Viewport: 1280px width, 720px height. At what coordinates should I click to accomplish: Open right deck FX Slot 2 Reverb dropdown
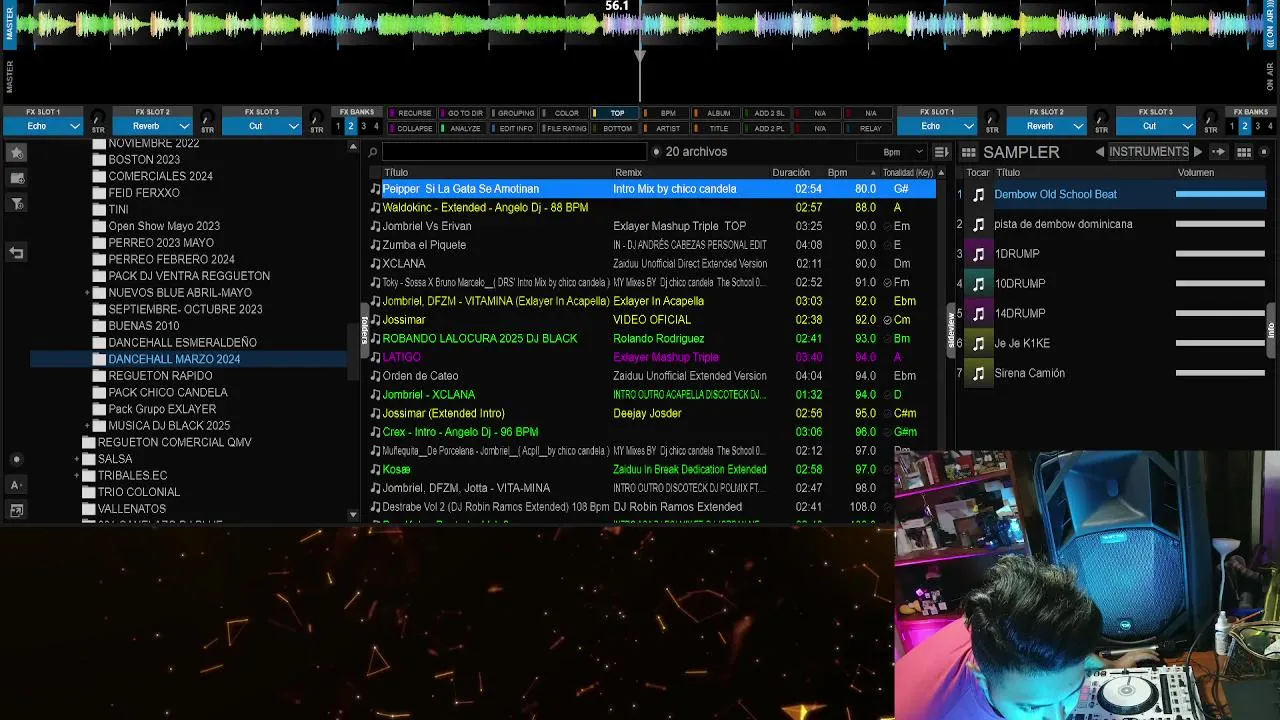point(1047,126)
